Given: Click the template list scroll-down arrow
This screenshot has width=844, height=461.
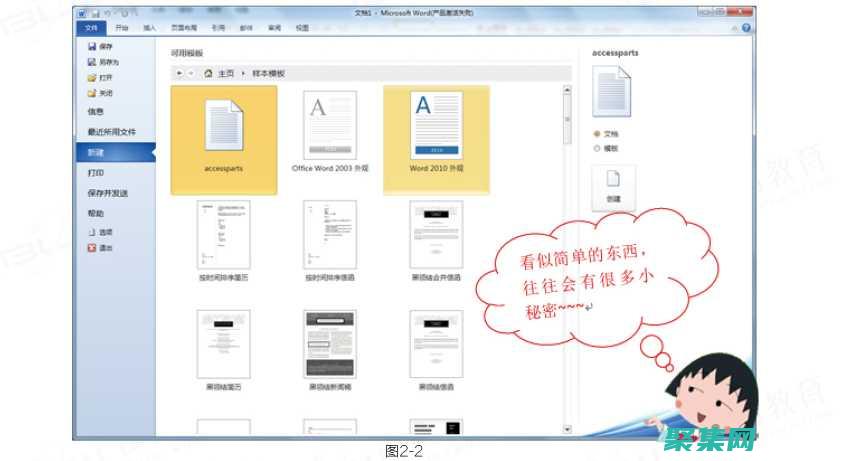Looking at the screenshot, I should [567, 429].
